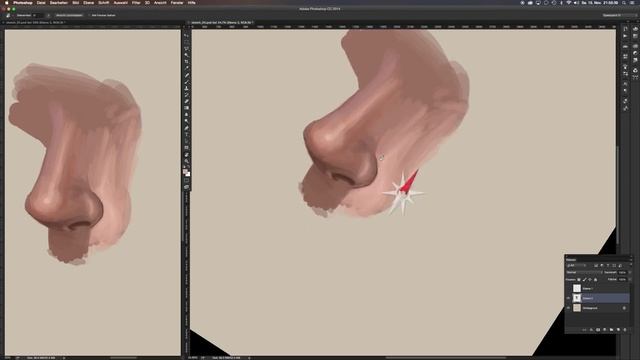Image resolution: width=640 pixels, height=360 pixels.
Task: Click the Fläche fill value field
Action: click(x=622, y=280)
